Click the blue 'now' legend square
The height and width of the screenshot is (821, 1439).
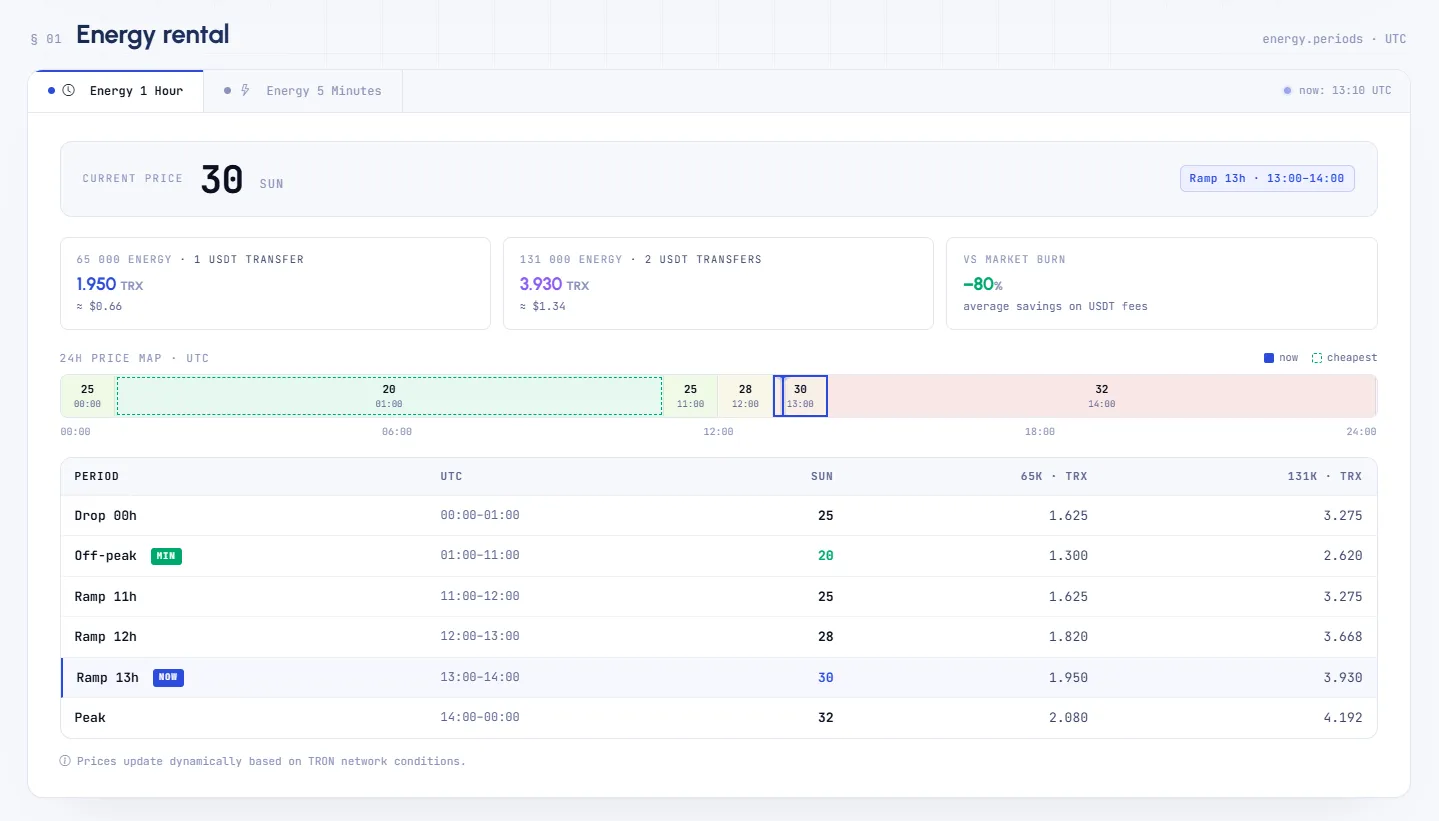point(1269,358)
